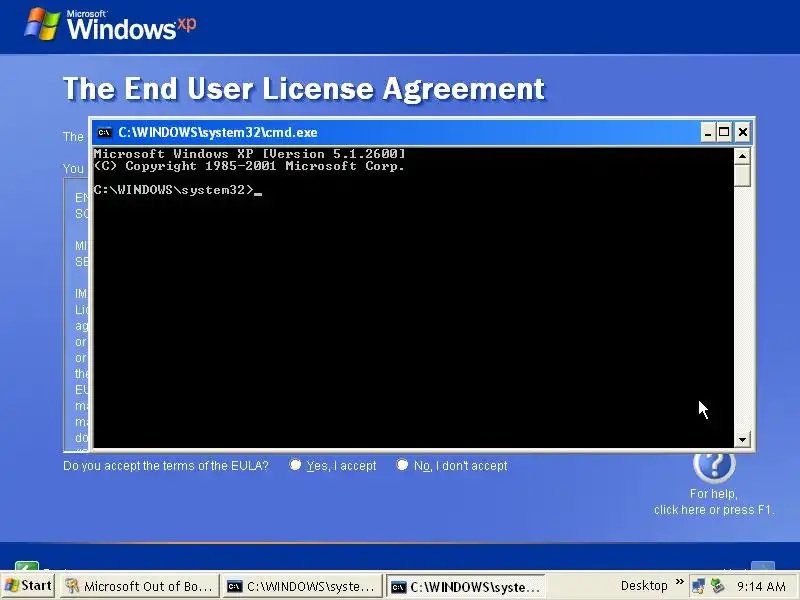This screenshot has width=800, height=600.
Task: Click the 'Microsoft Windows XP [Version 5.1.2600]' line
Action: tap(249, 154)
